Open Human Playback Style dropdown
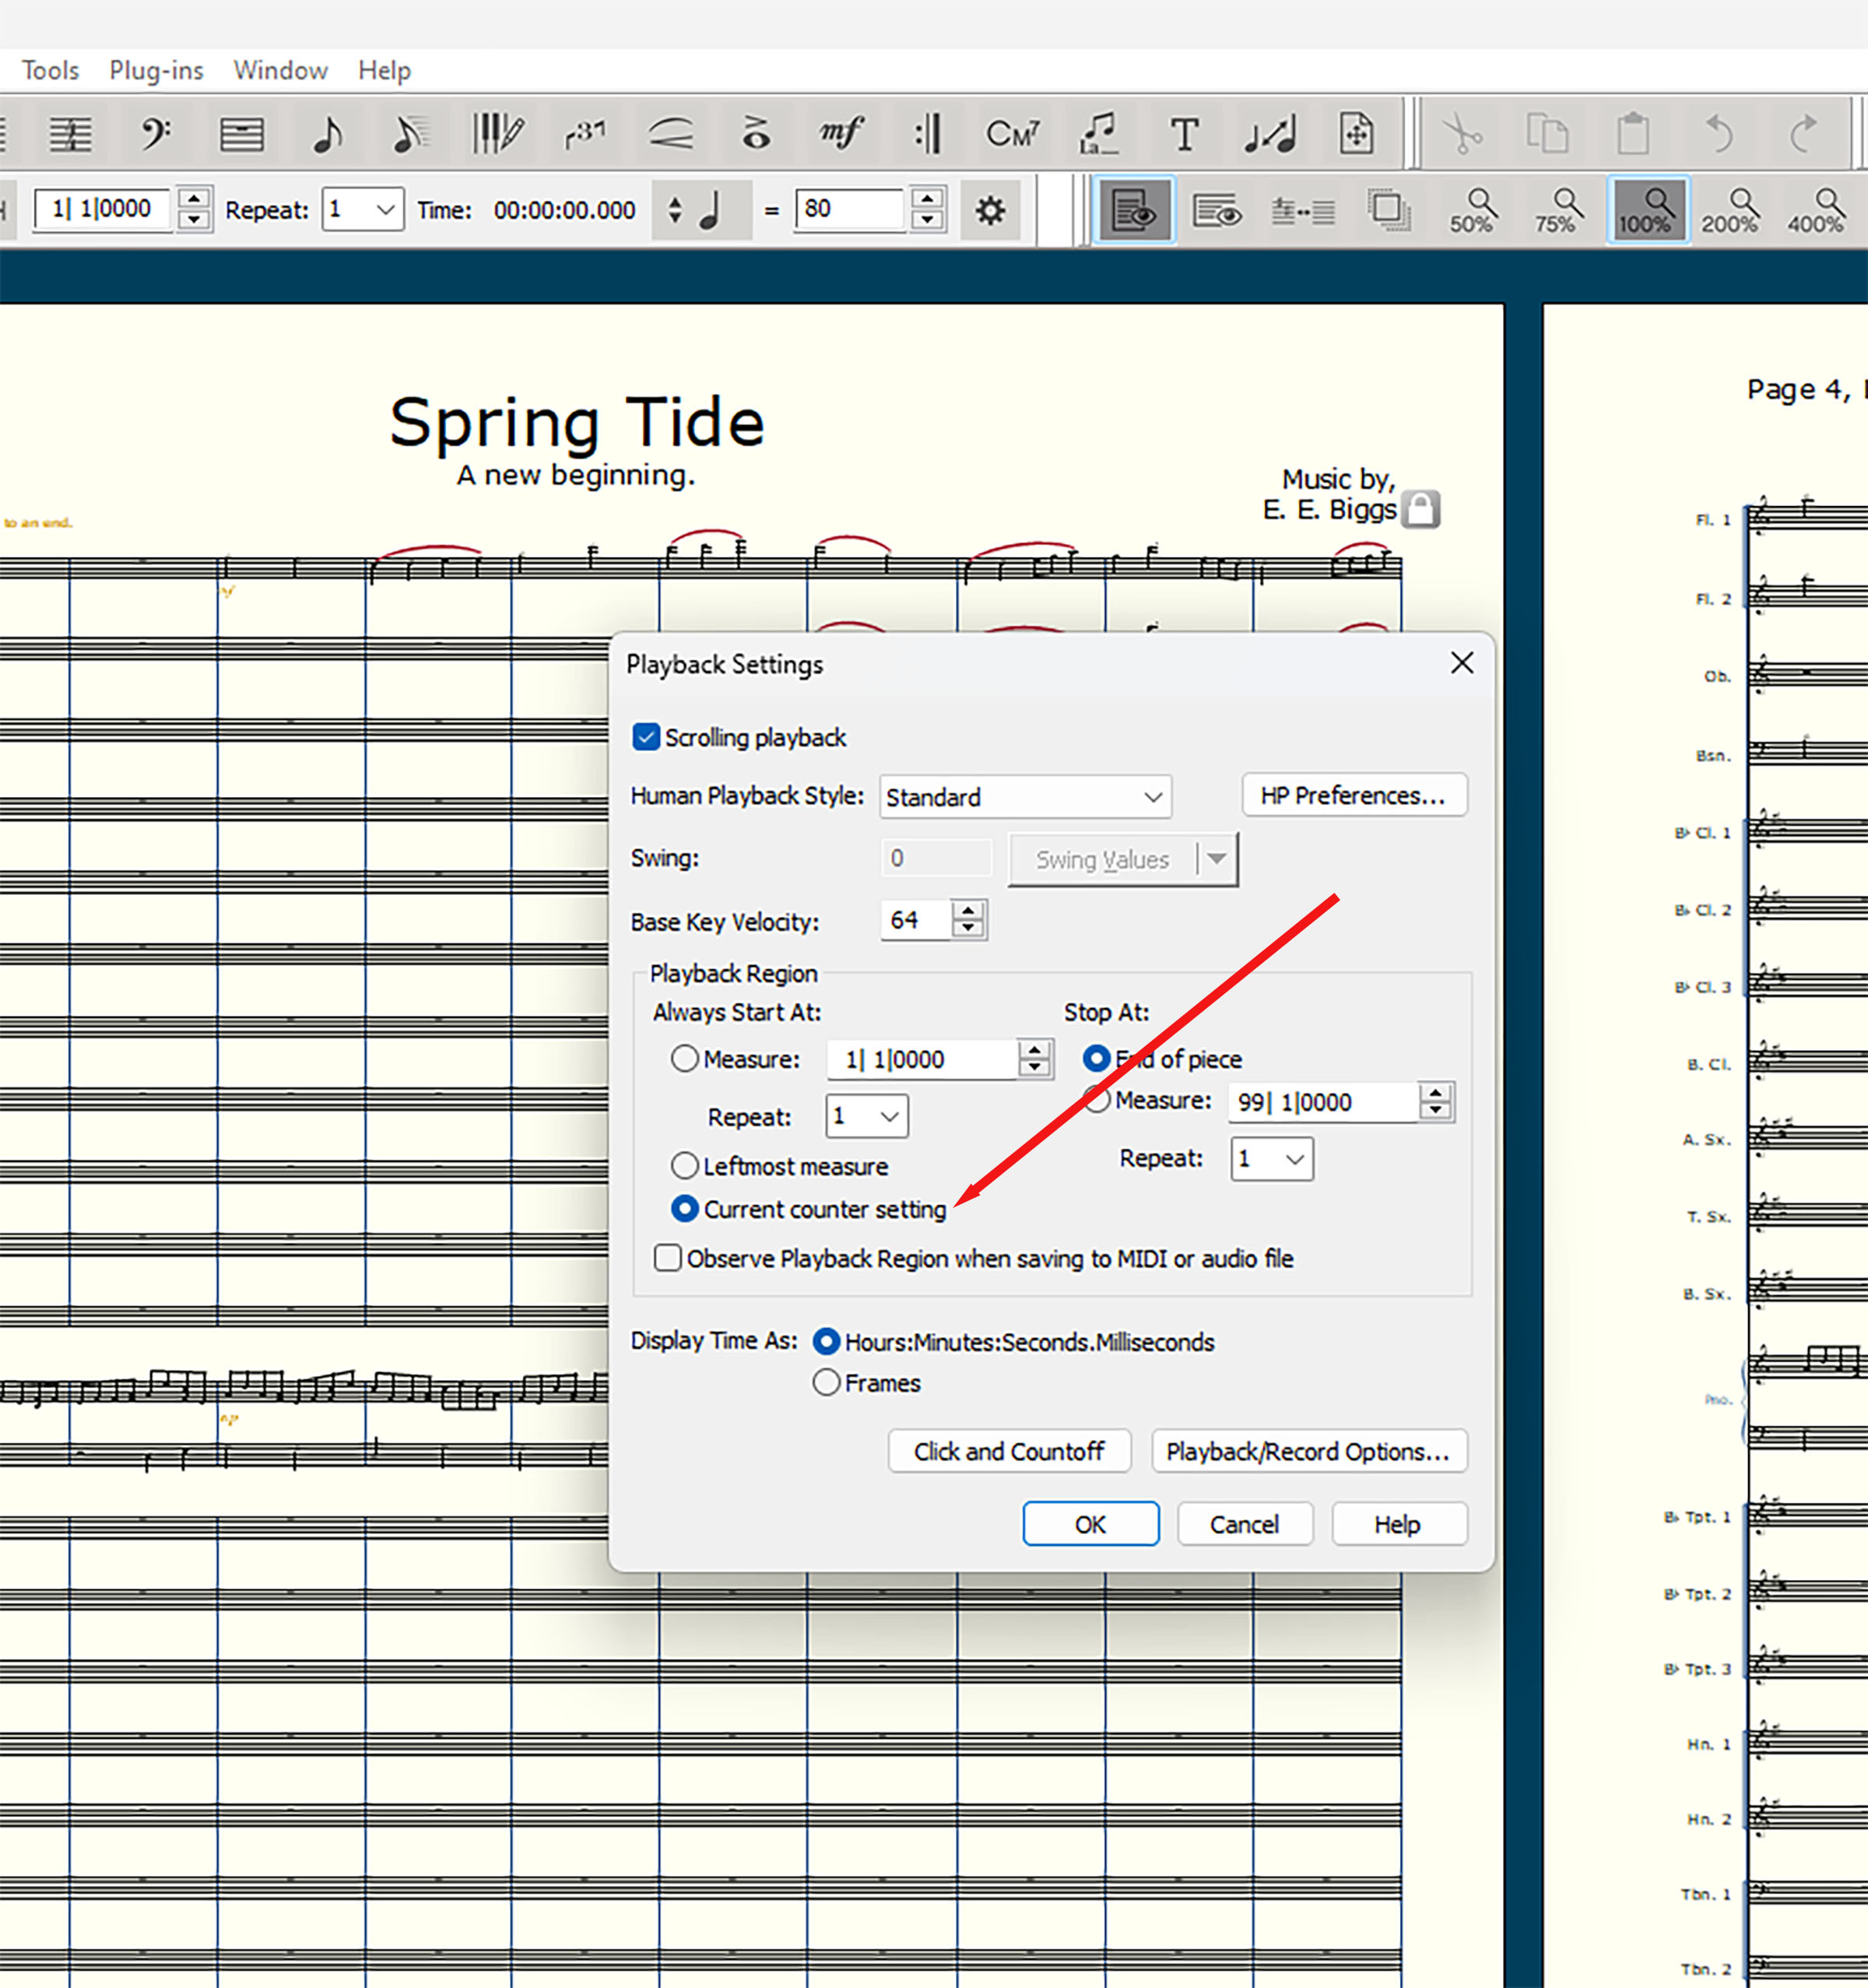 tap(1025, 797)
